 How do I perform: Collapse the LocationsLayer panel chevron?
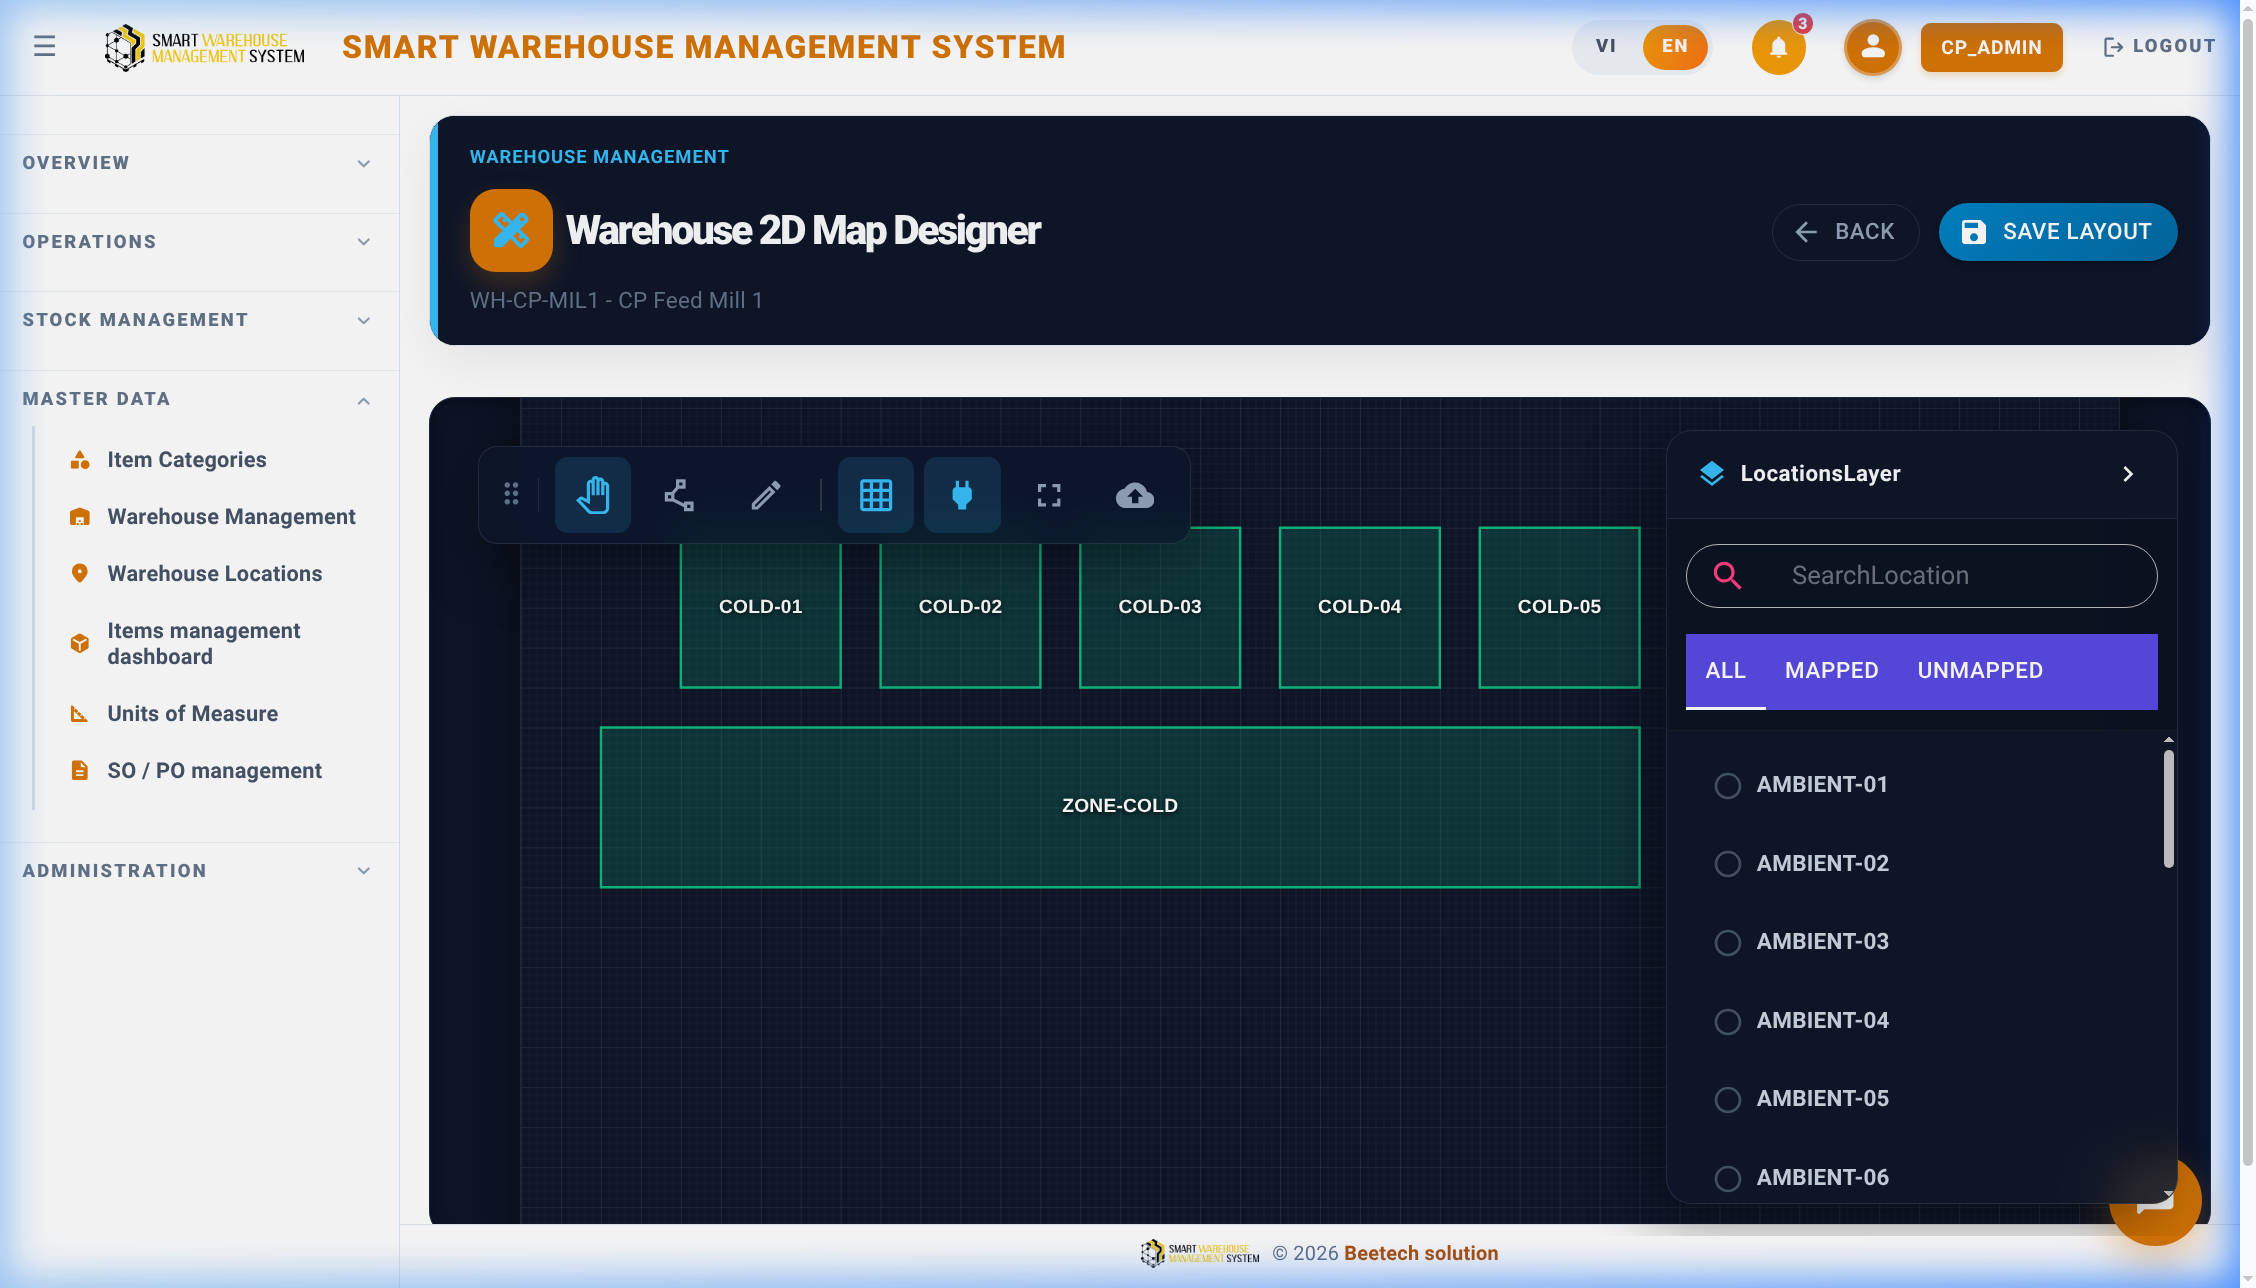2128,474
